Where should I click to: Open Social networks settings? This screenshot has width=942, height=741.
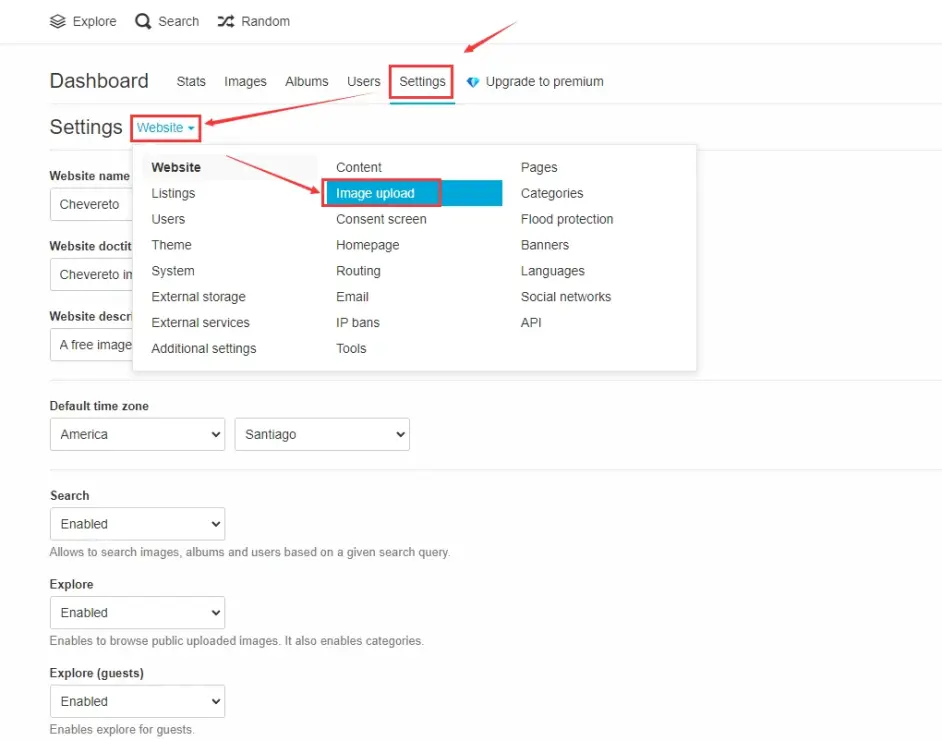(565, 297)
